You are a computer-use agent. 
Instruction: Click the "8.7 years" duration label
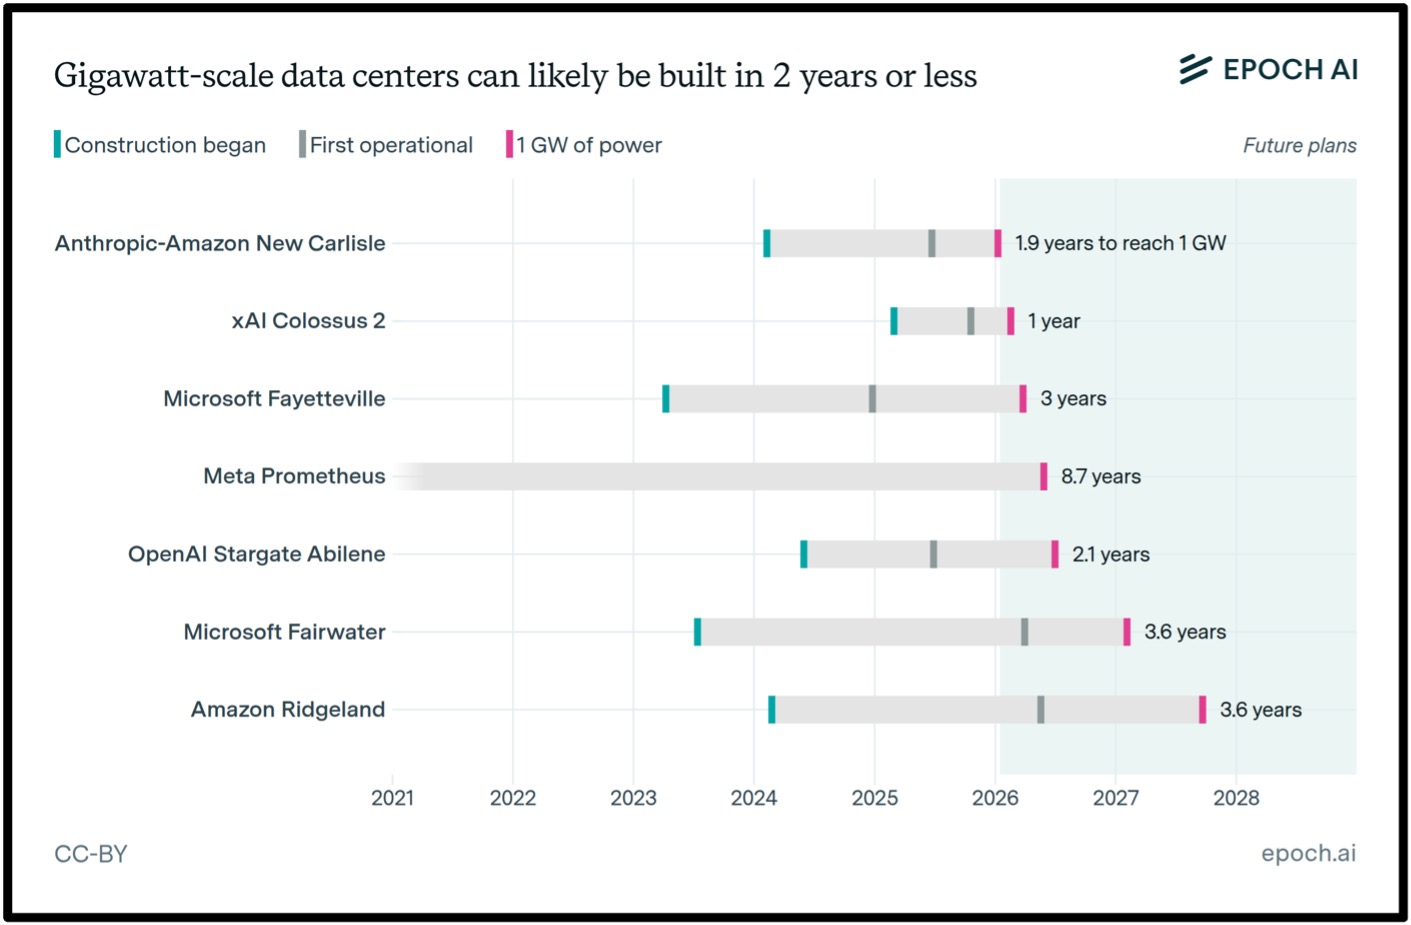[1100, 477]
